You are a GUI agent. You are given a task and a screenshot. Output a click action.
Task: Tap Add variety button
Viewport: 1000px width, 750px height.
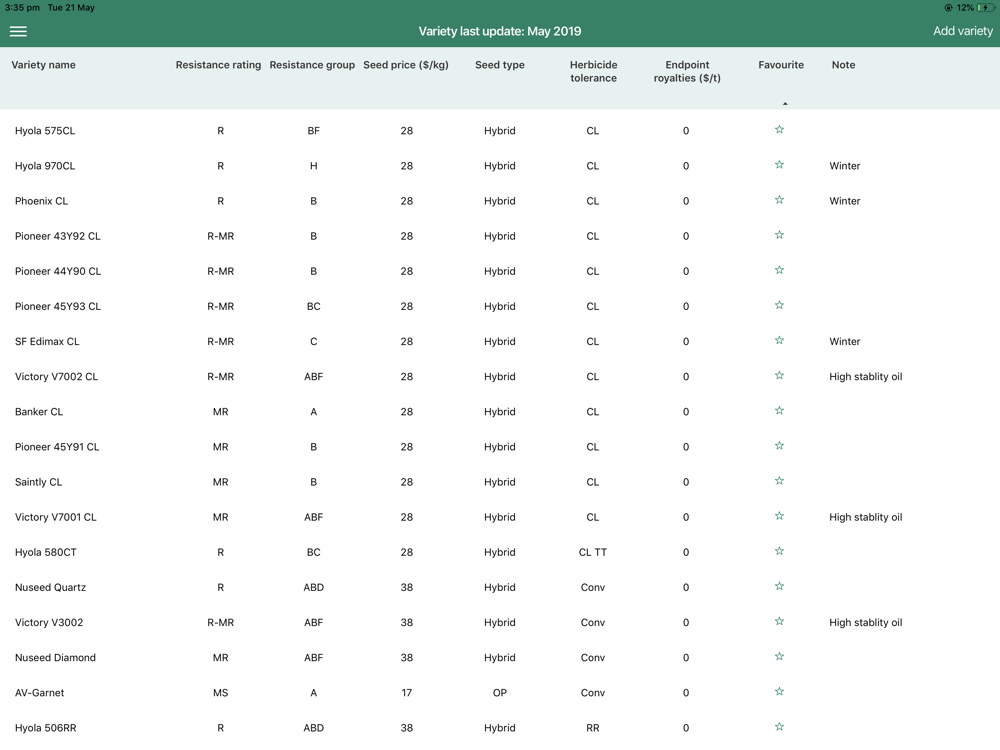pyautogui.click(x=963, y=31)
